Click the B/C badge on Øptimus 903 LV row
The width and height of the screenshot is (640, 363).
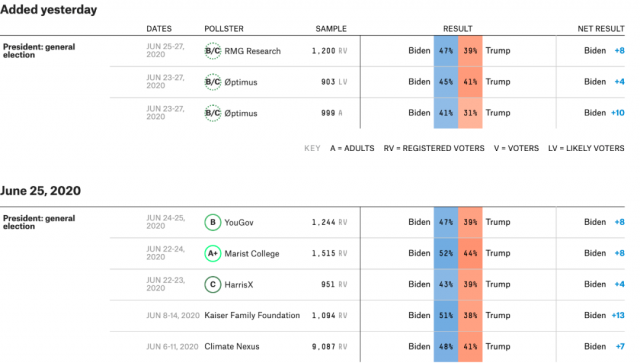[x=213, y=82]
